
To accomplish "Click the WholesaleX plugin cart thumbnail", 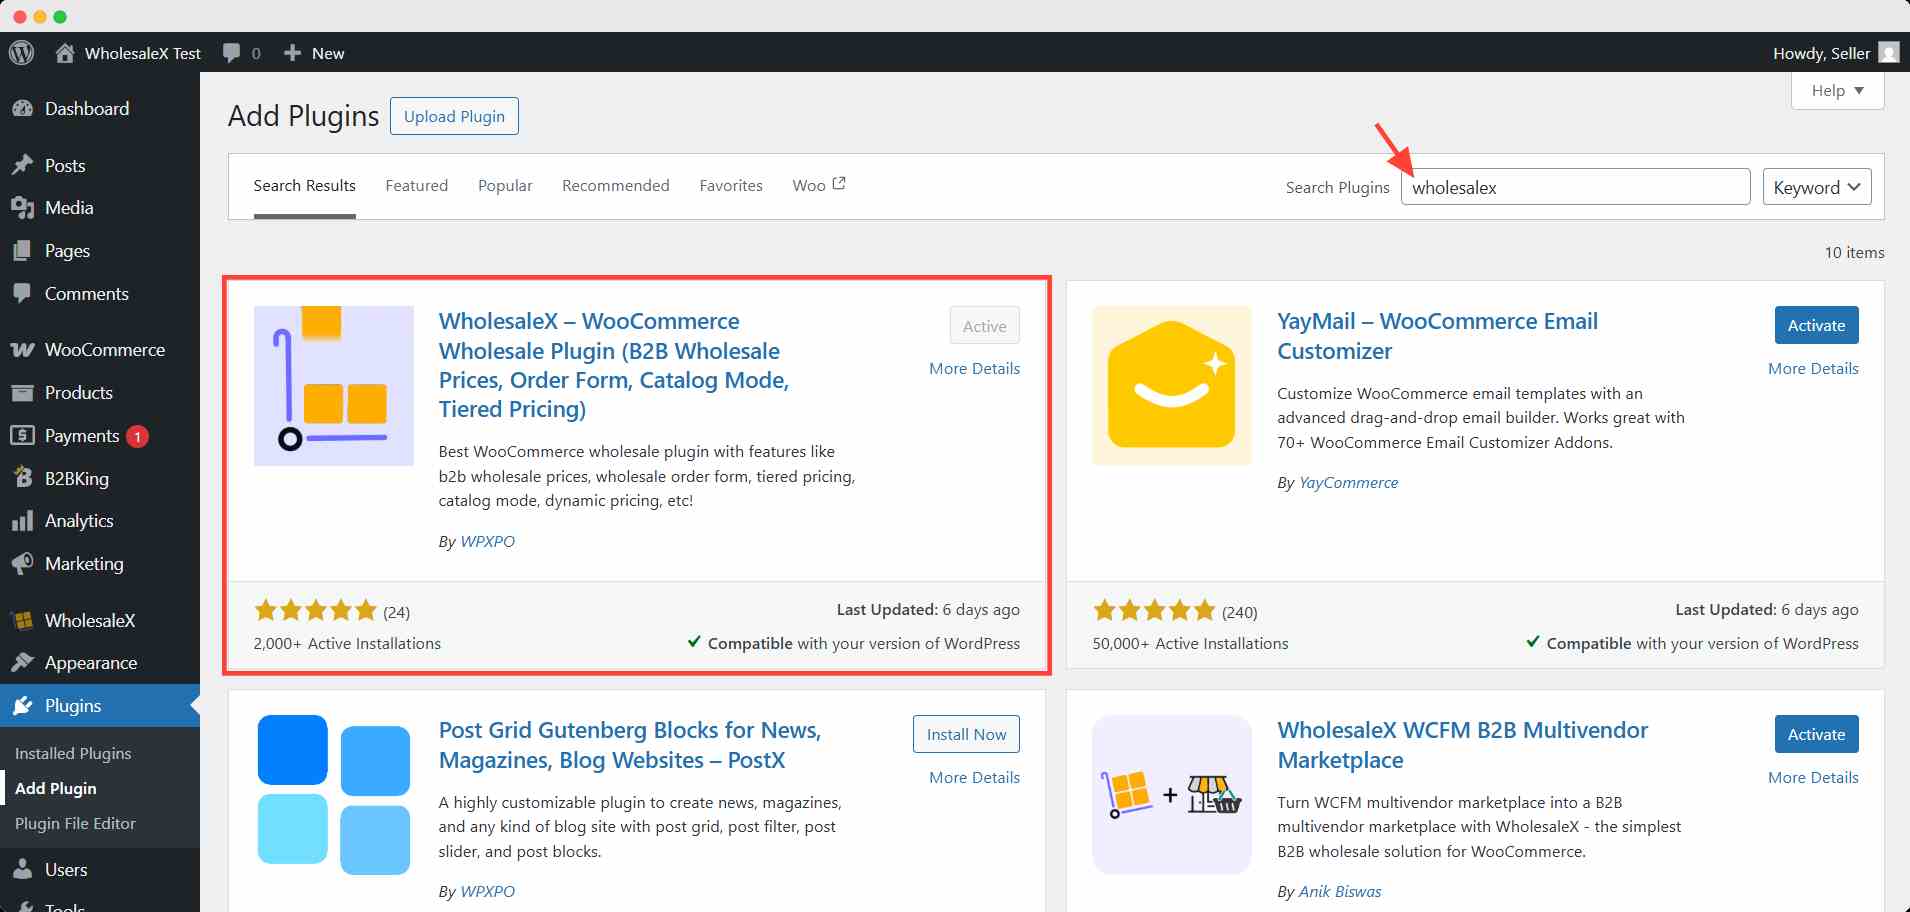I will tap(334, 386).
